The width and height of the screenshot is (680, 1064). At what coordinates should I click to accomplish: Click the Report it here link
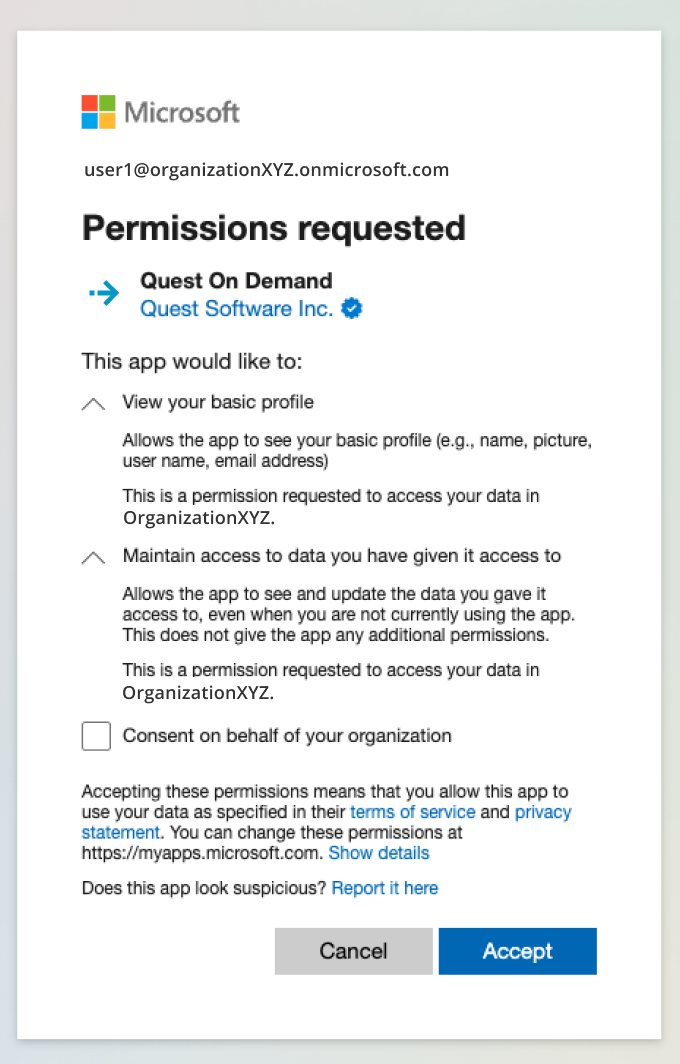[384, 888]
